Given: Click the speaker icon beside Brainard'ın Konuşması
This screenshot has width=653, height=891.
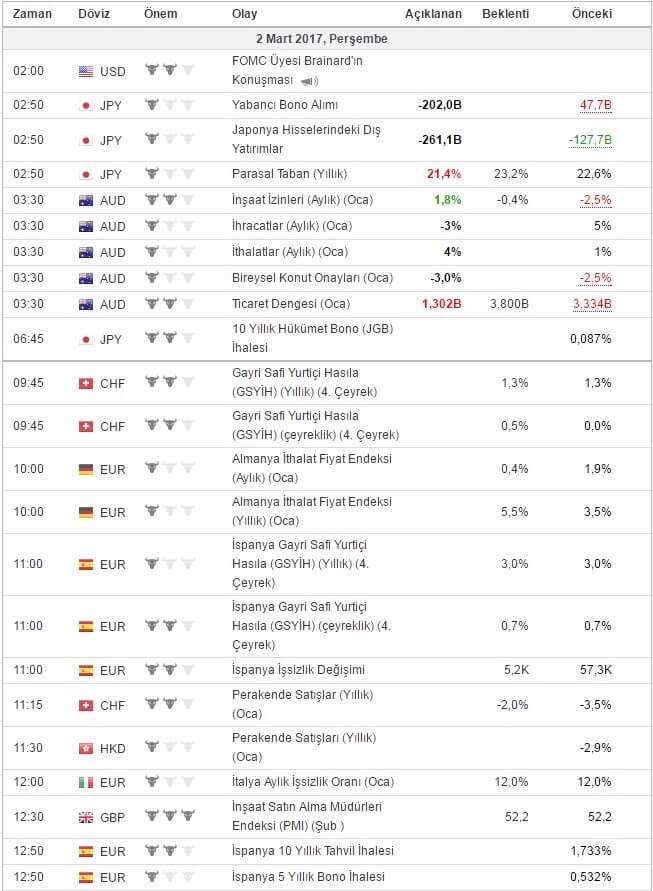Looking at the screenshot, I should coord(309,81).
